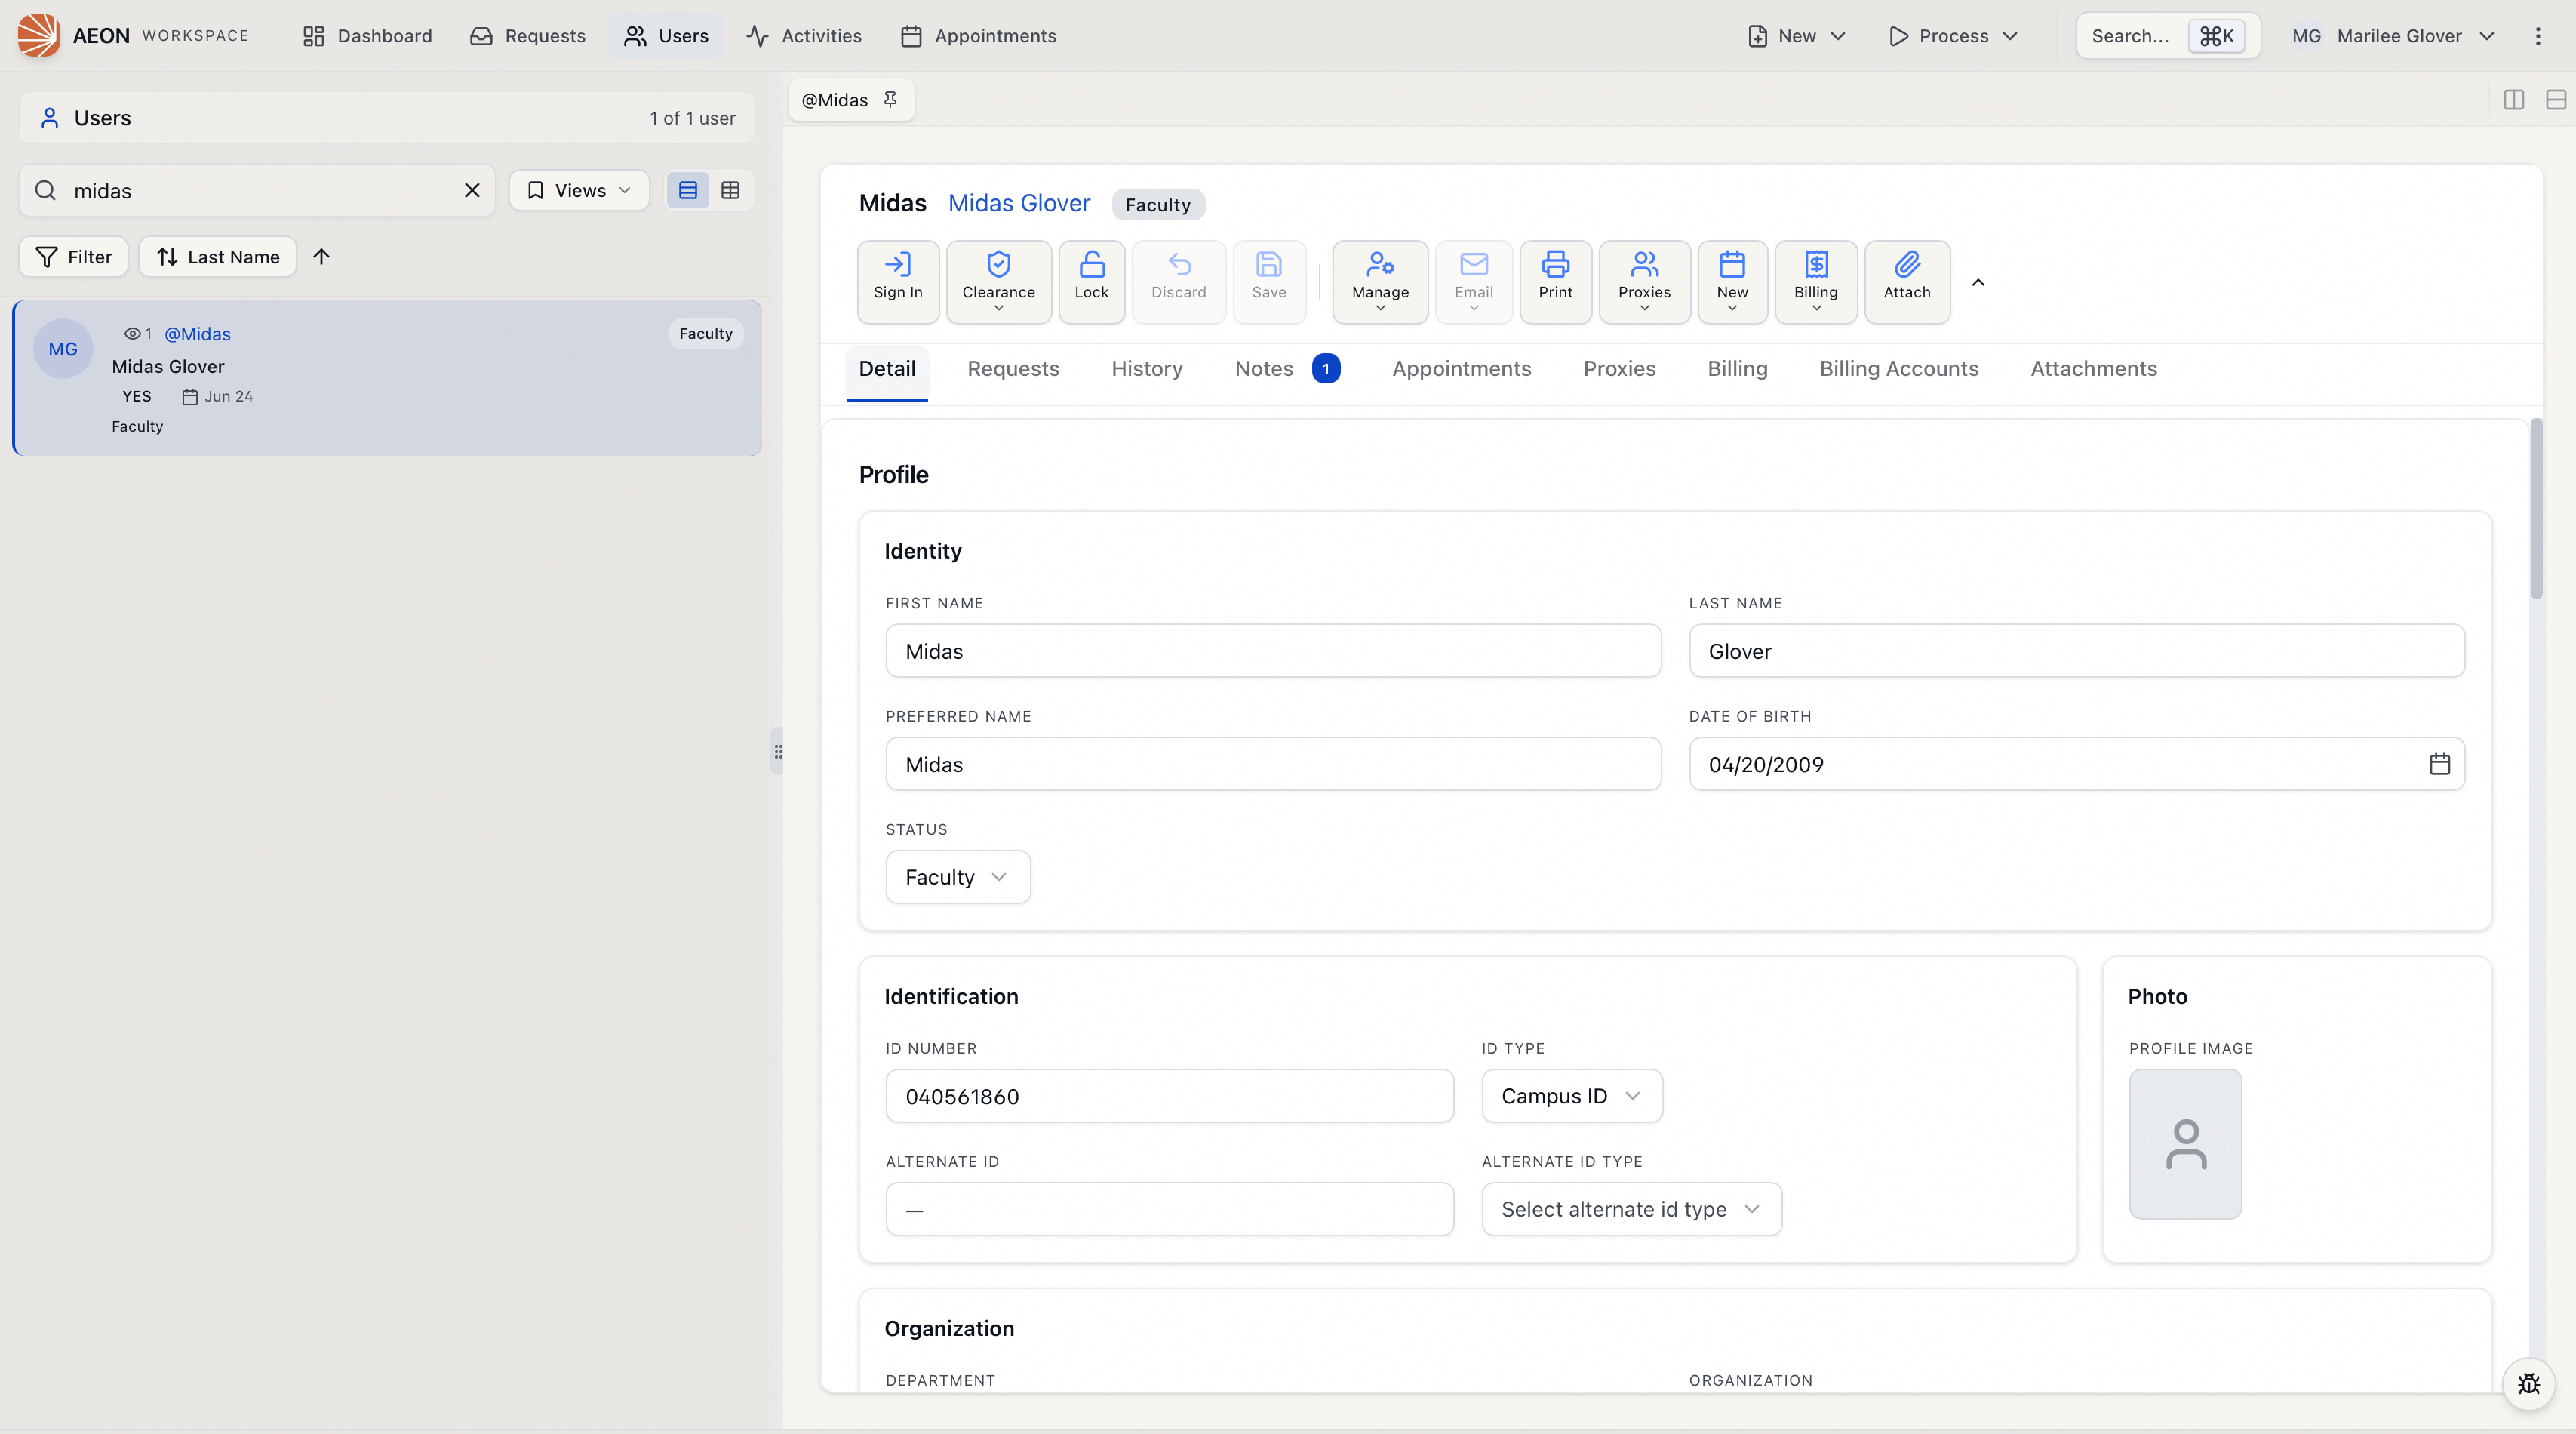Open the Clearance menu
Screen dimensions: 2576x1434
click(x=998, y=281)
